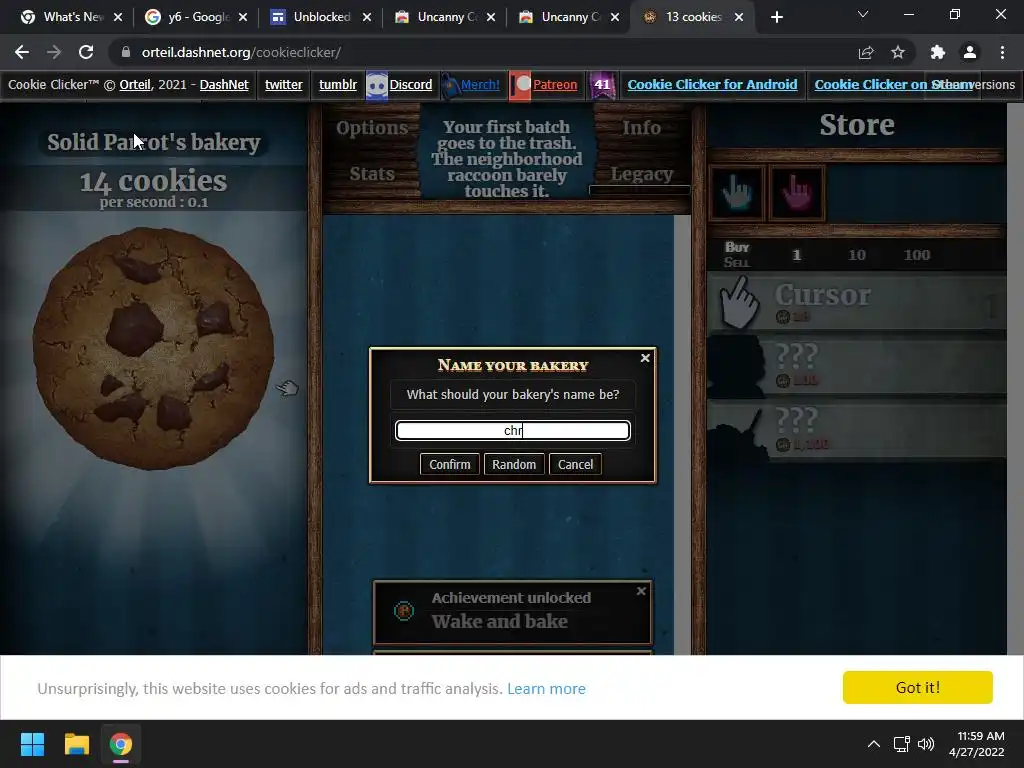
Task: Buy the blue cursor upgrade in Store
Action: [737, 192]
